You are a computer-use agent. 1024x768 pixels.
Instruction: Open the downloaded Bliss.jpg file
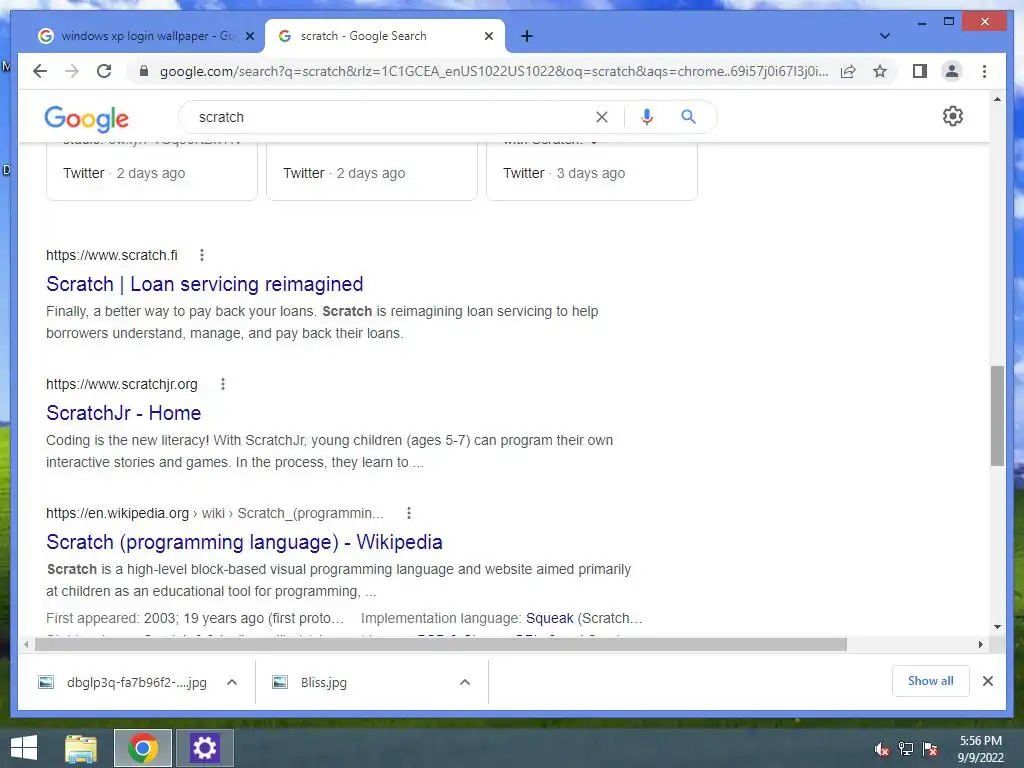pyautogui.click(x=324, y=682)
